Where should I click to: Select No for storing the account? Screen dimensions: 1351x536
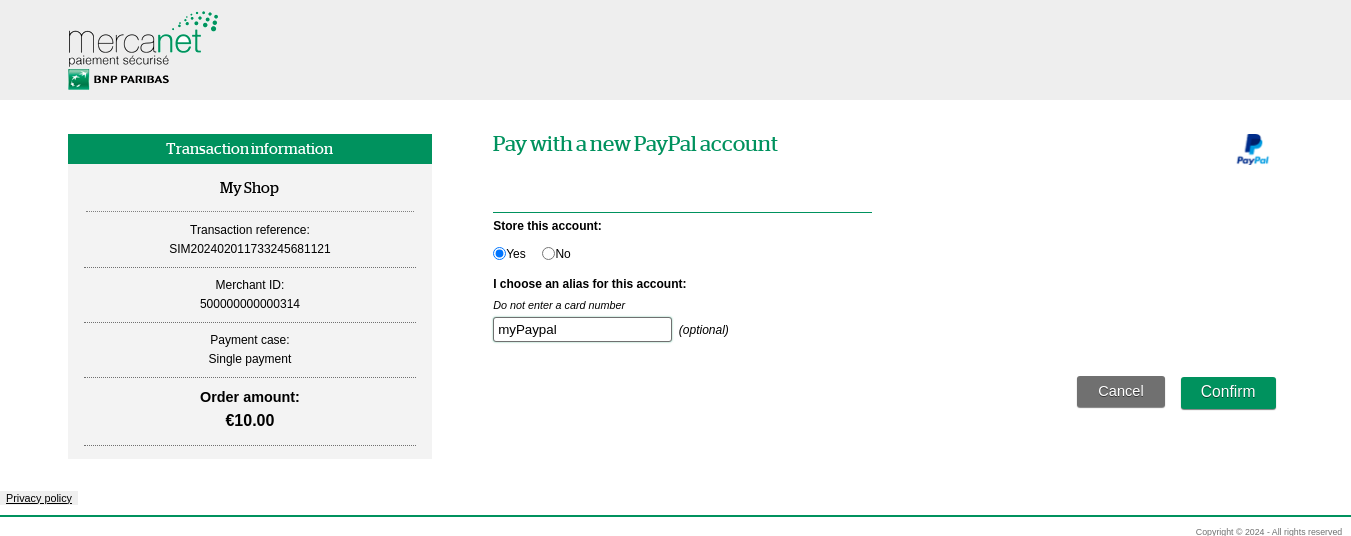click(548, 254)
